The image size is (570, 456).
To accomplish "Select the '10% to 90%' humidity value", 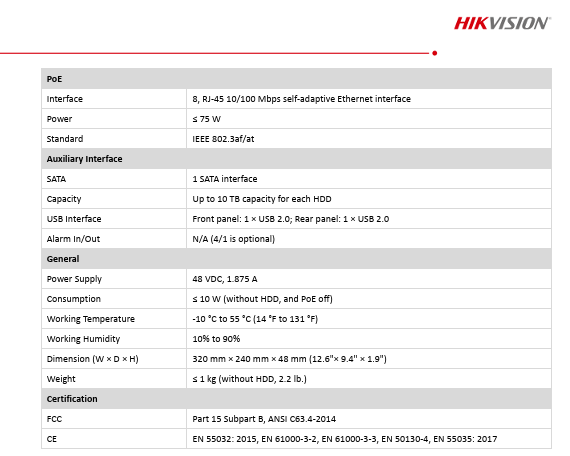I will pos(216,339).
